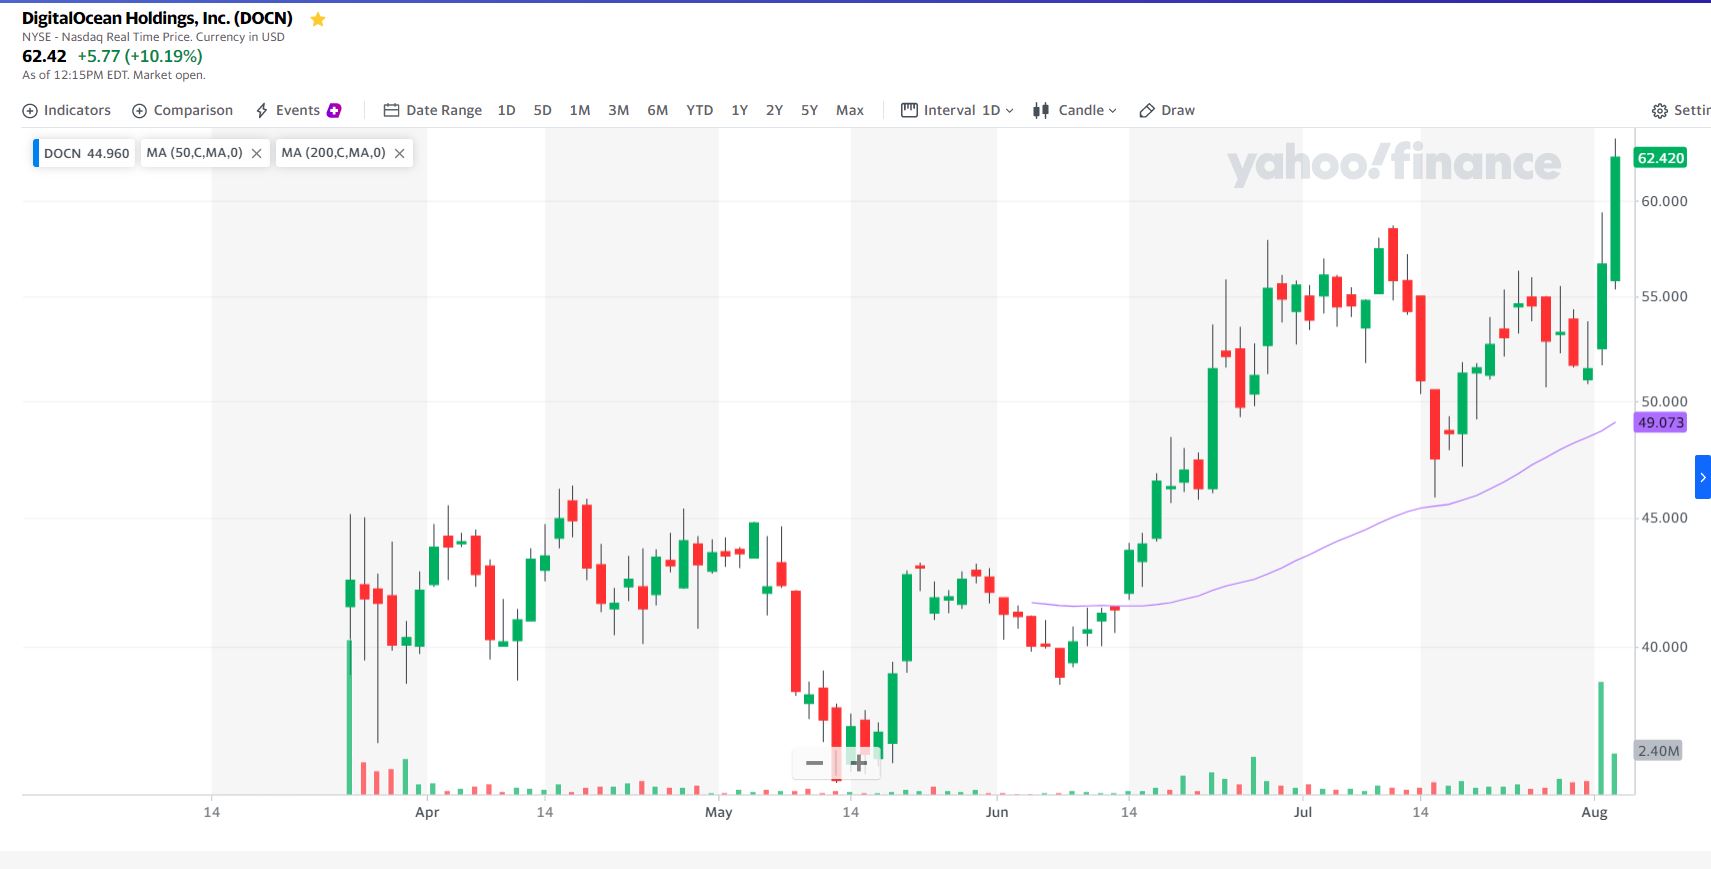Click the MA (50,C,MA,0) indicator label
The width and height of the screenshot is (1711, 869).
tap(194, 153)
